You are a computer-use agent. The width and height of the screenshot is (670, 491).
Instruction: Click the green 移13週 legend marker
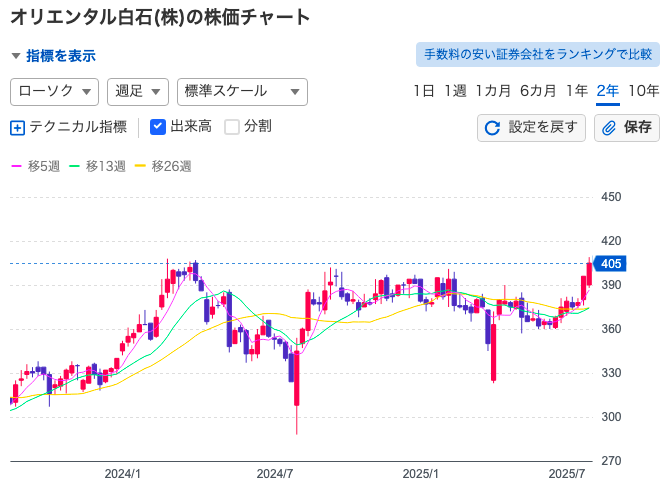pyautogui.click(x=75, y=166)
